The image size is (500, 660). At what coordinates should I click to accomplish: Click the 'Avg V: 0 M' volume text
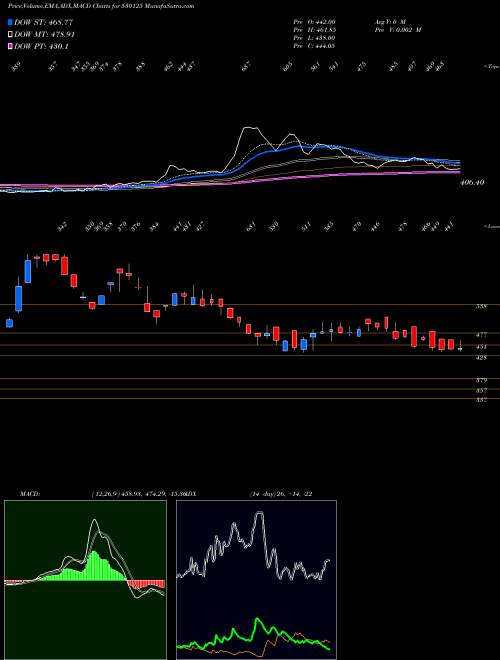(x=389, y=22)
